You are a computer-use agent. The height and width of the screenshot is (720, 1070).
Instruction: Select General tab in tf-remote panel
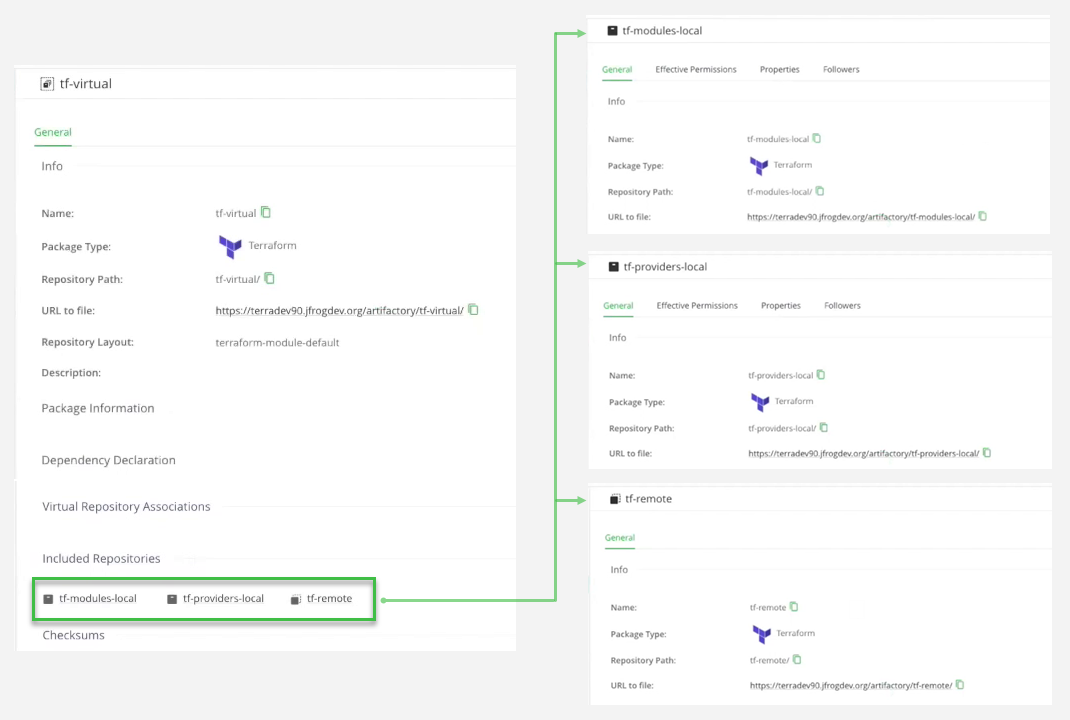pyautogui.click(x=619, y=538)
